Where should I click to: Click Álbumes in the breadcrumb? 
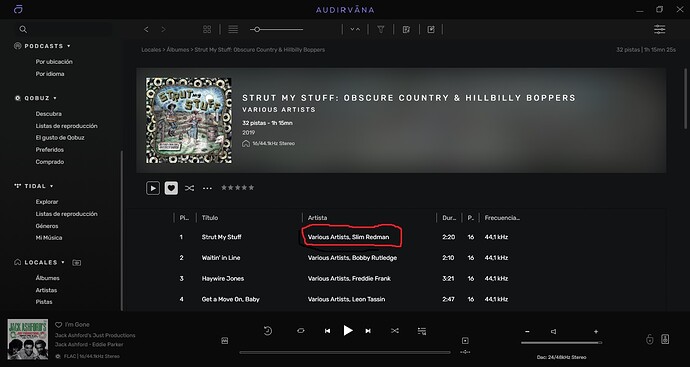178,50
